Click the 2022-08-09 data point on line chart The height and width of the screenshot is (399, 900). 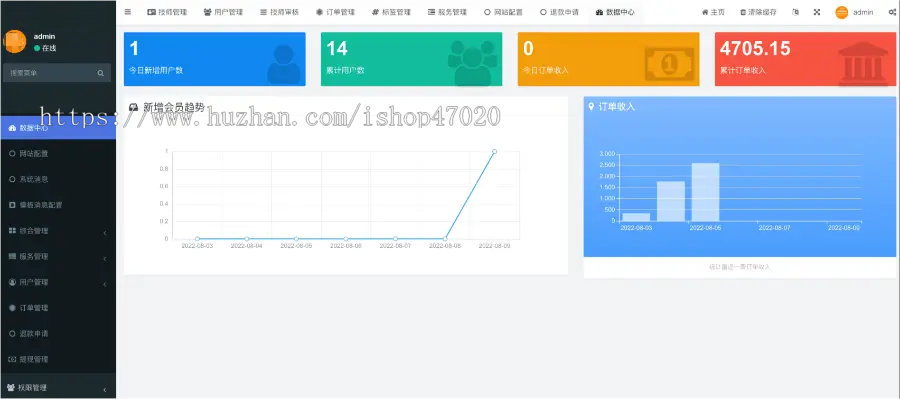tap(494, 152)
